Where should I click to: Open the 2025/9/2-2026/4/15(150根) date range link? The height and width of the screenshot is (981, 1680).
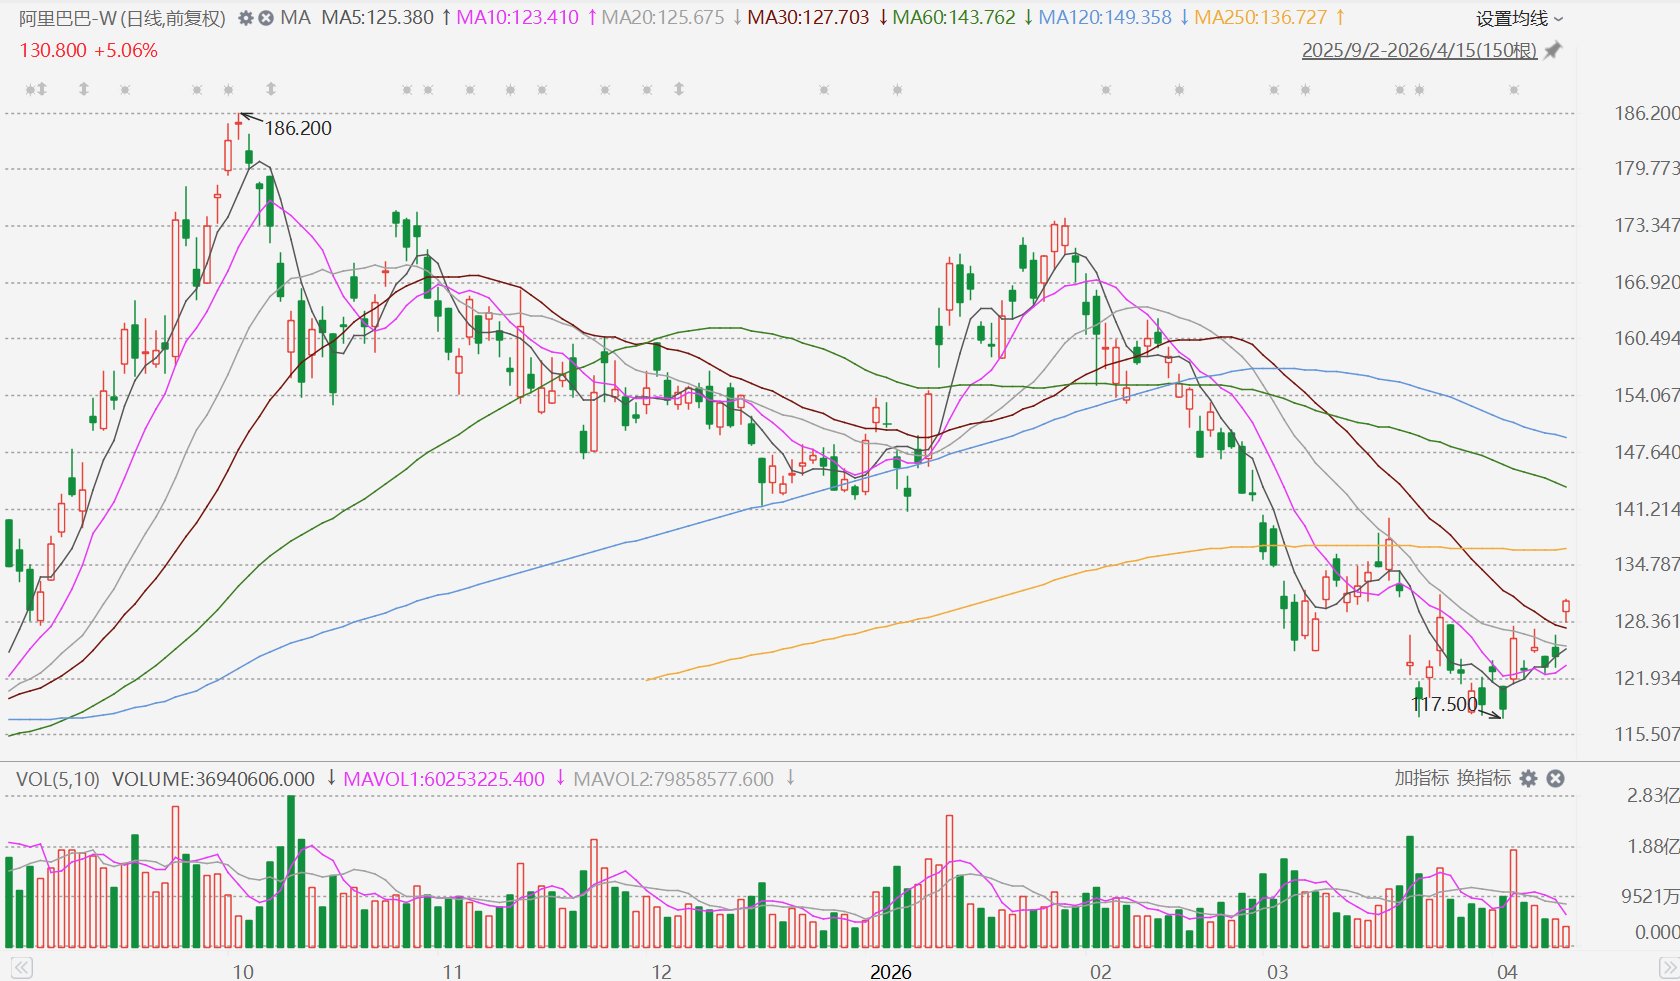(1419, 50)
